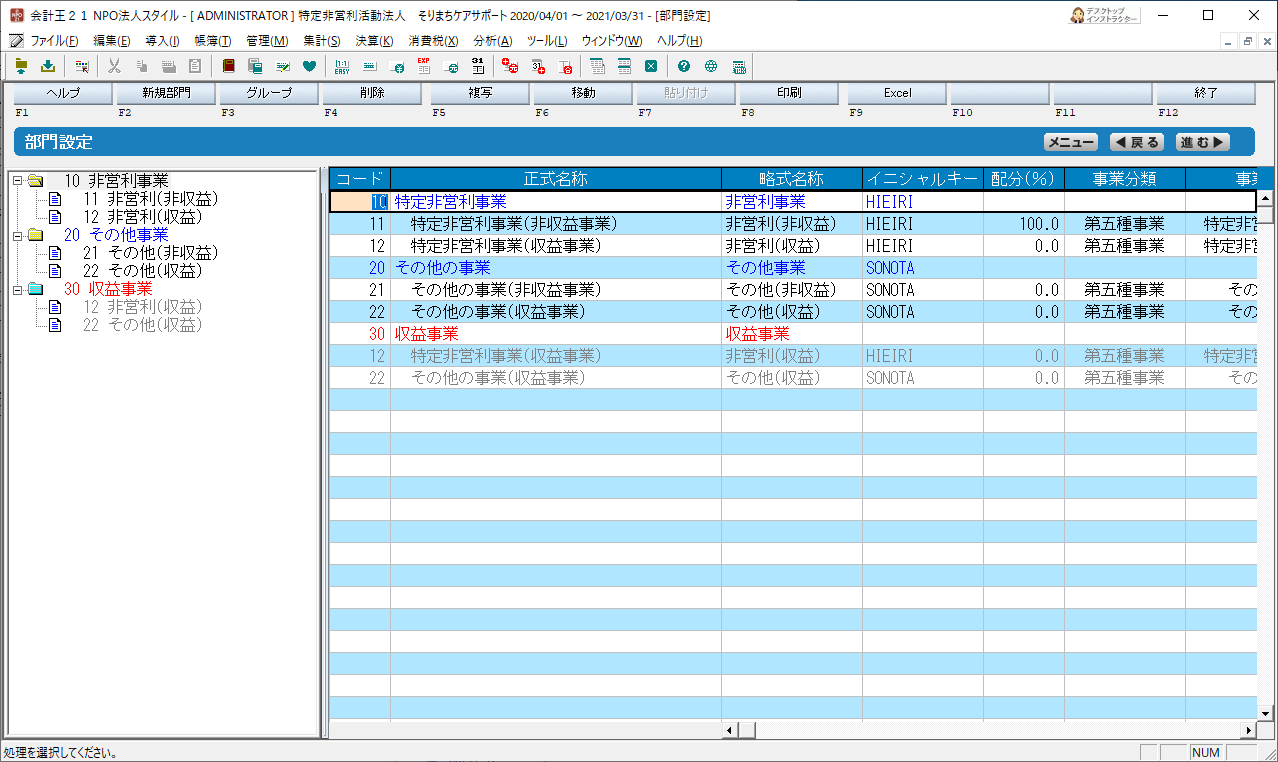Click the Excel function button
Viewport: 1278px width, 762px height.
[x=897, y=93]
